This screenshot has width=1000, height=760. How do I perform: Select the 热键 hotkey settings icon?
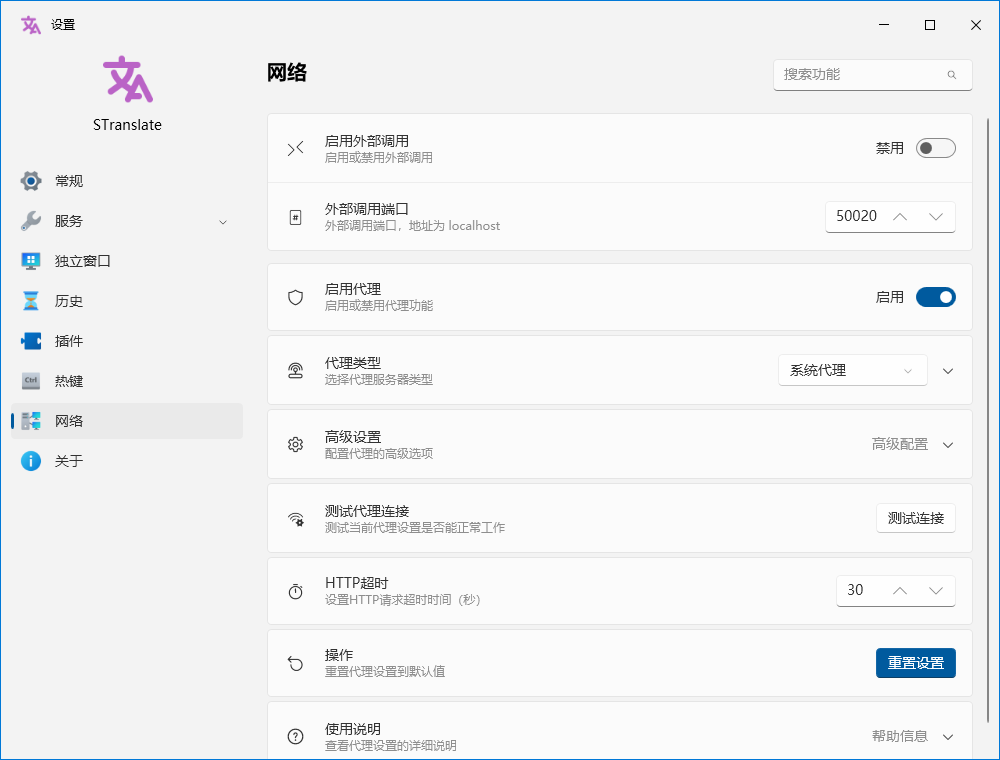click(30, 381)
